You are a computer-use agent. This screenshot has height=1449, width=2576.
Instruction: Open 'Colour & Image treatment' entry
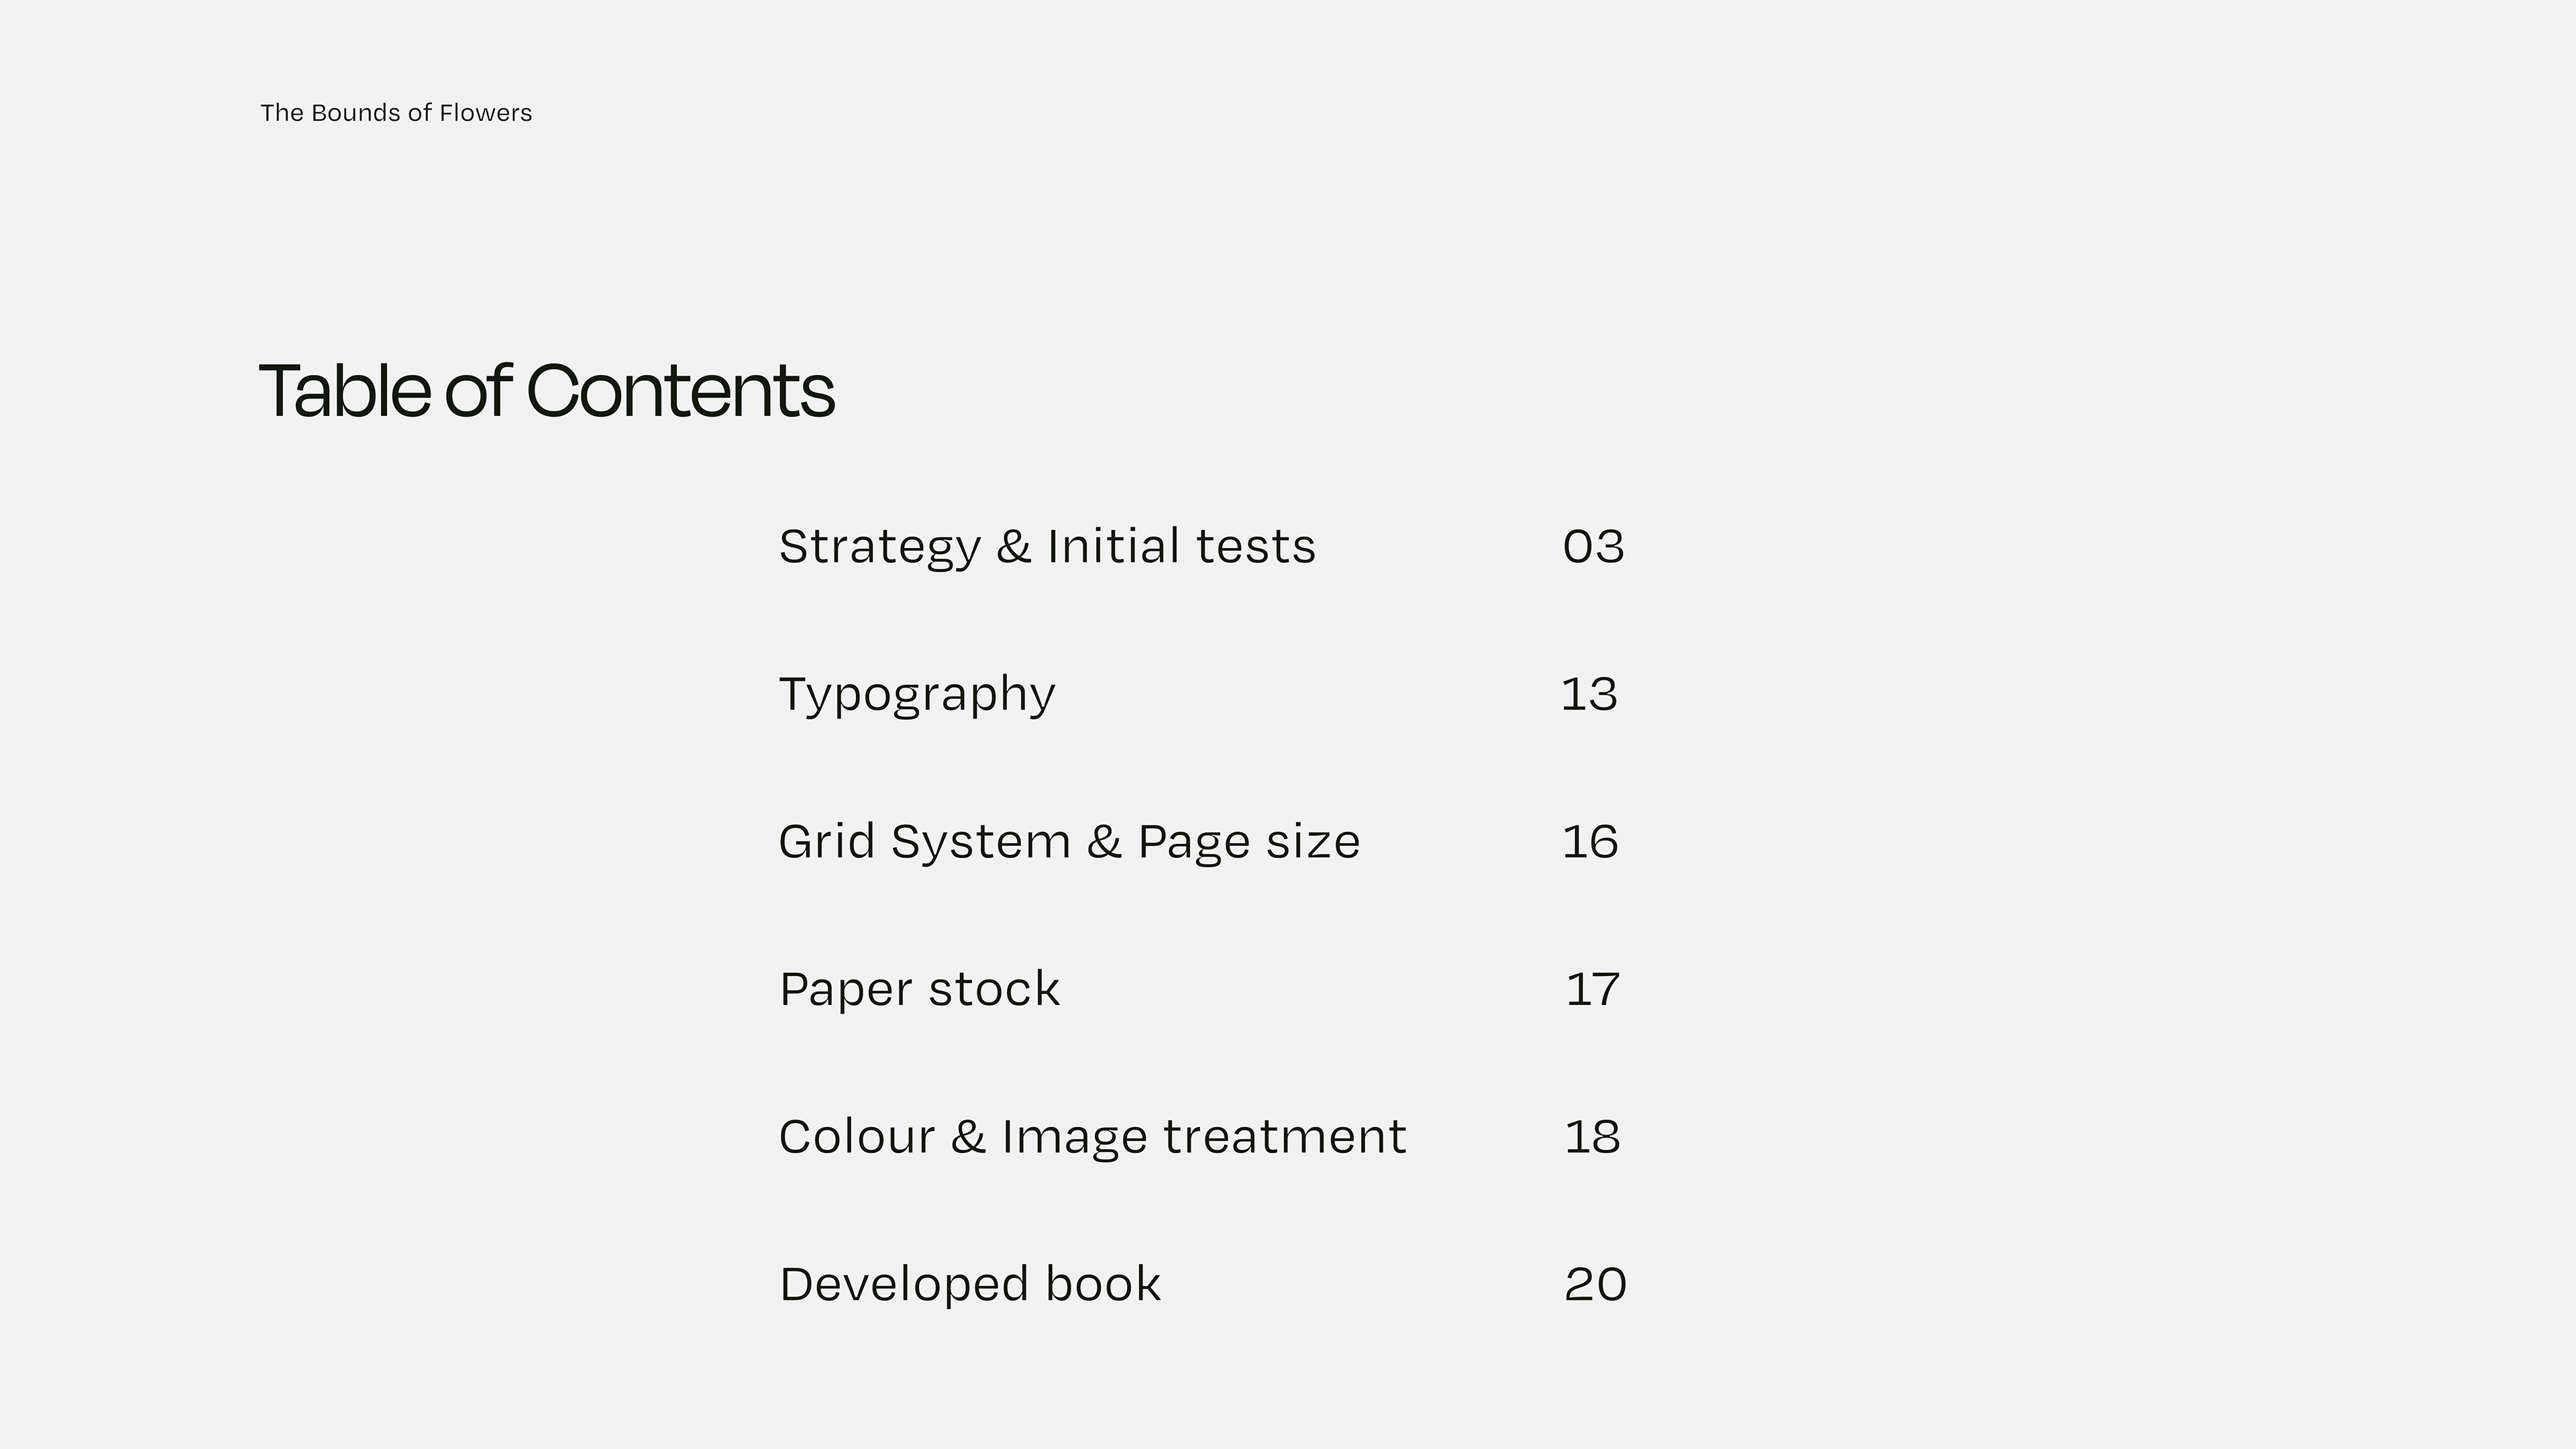click(x=1092, y=1137)
